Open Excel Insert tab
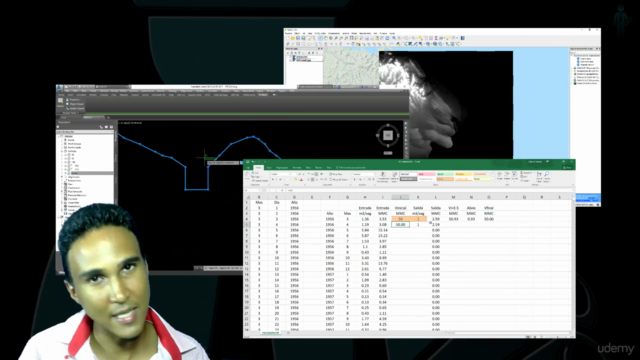The height and width of the screenshot is (360, 640). click(x=269, y=167)
